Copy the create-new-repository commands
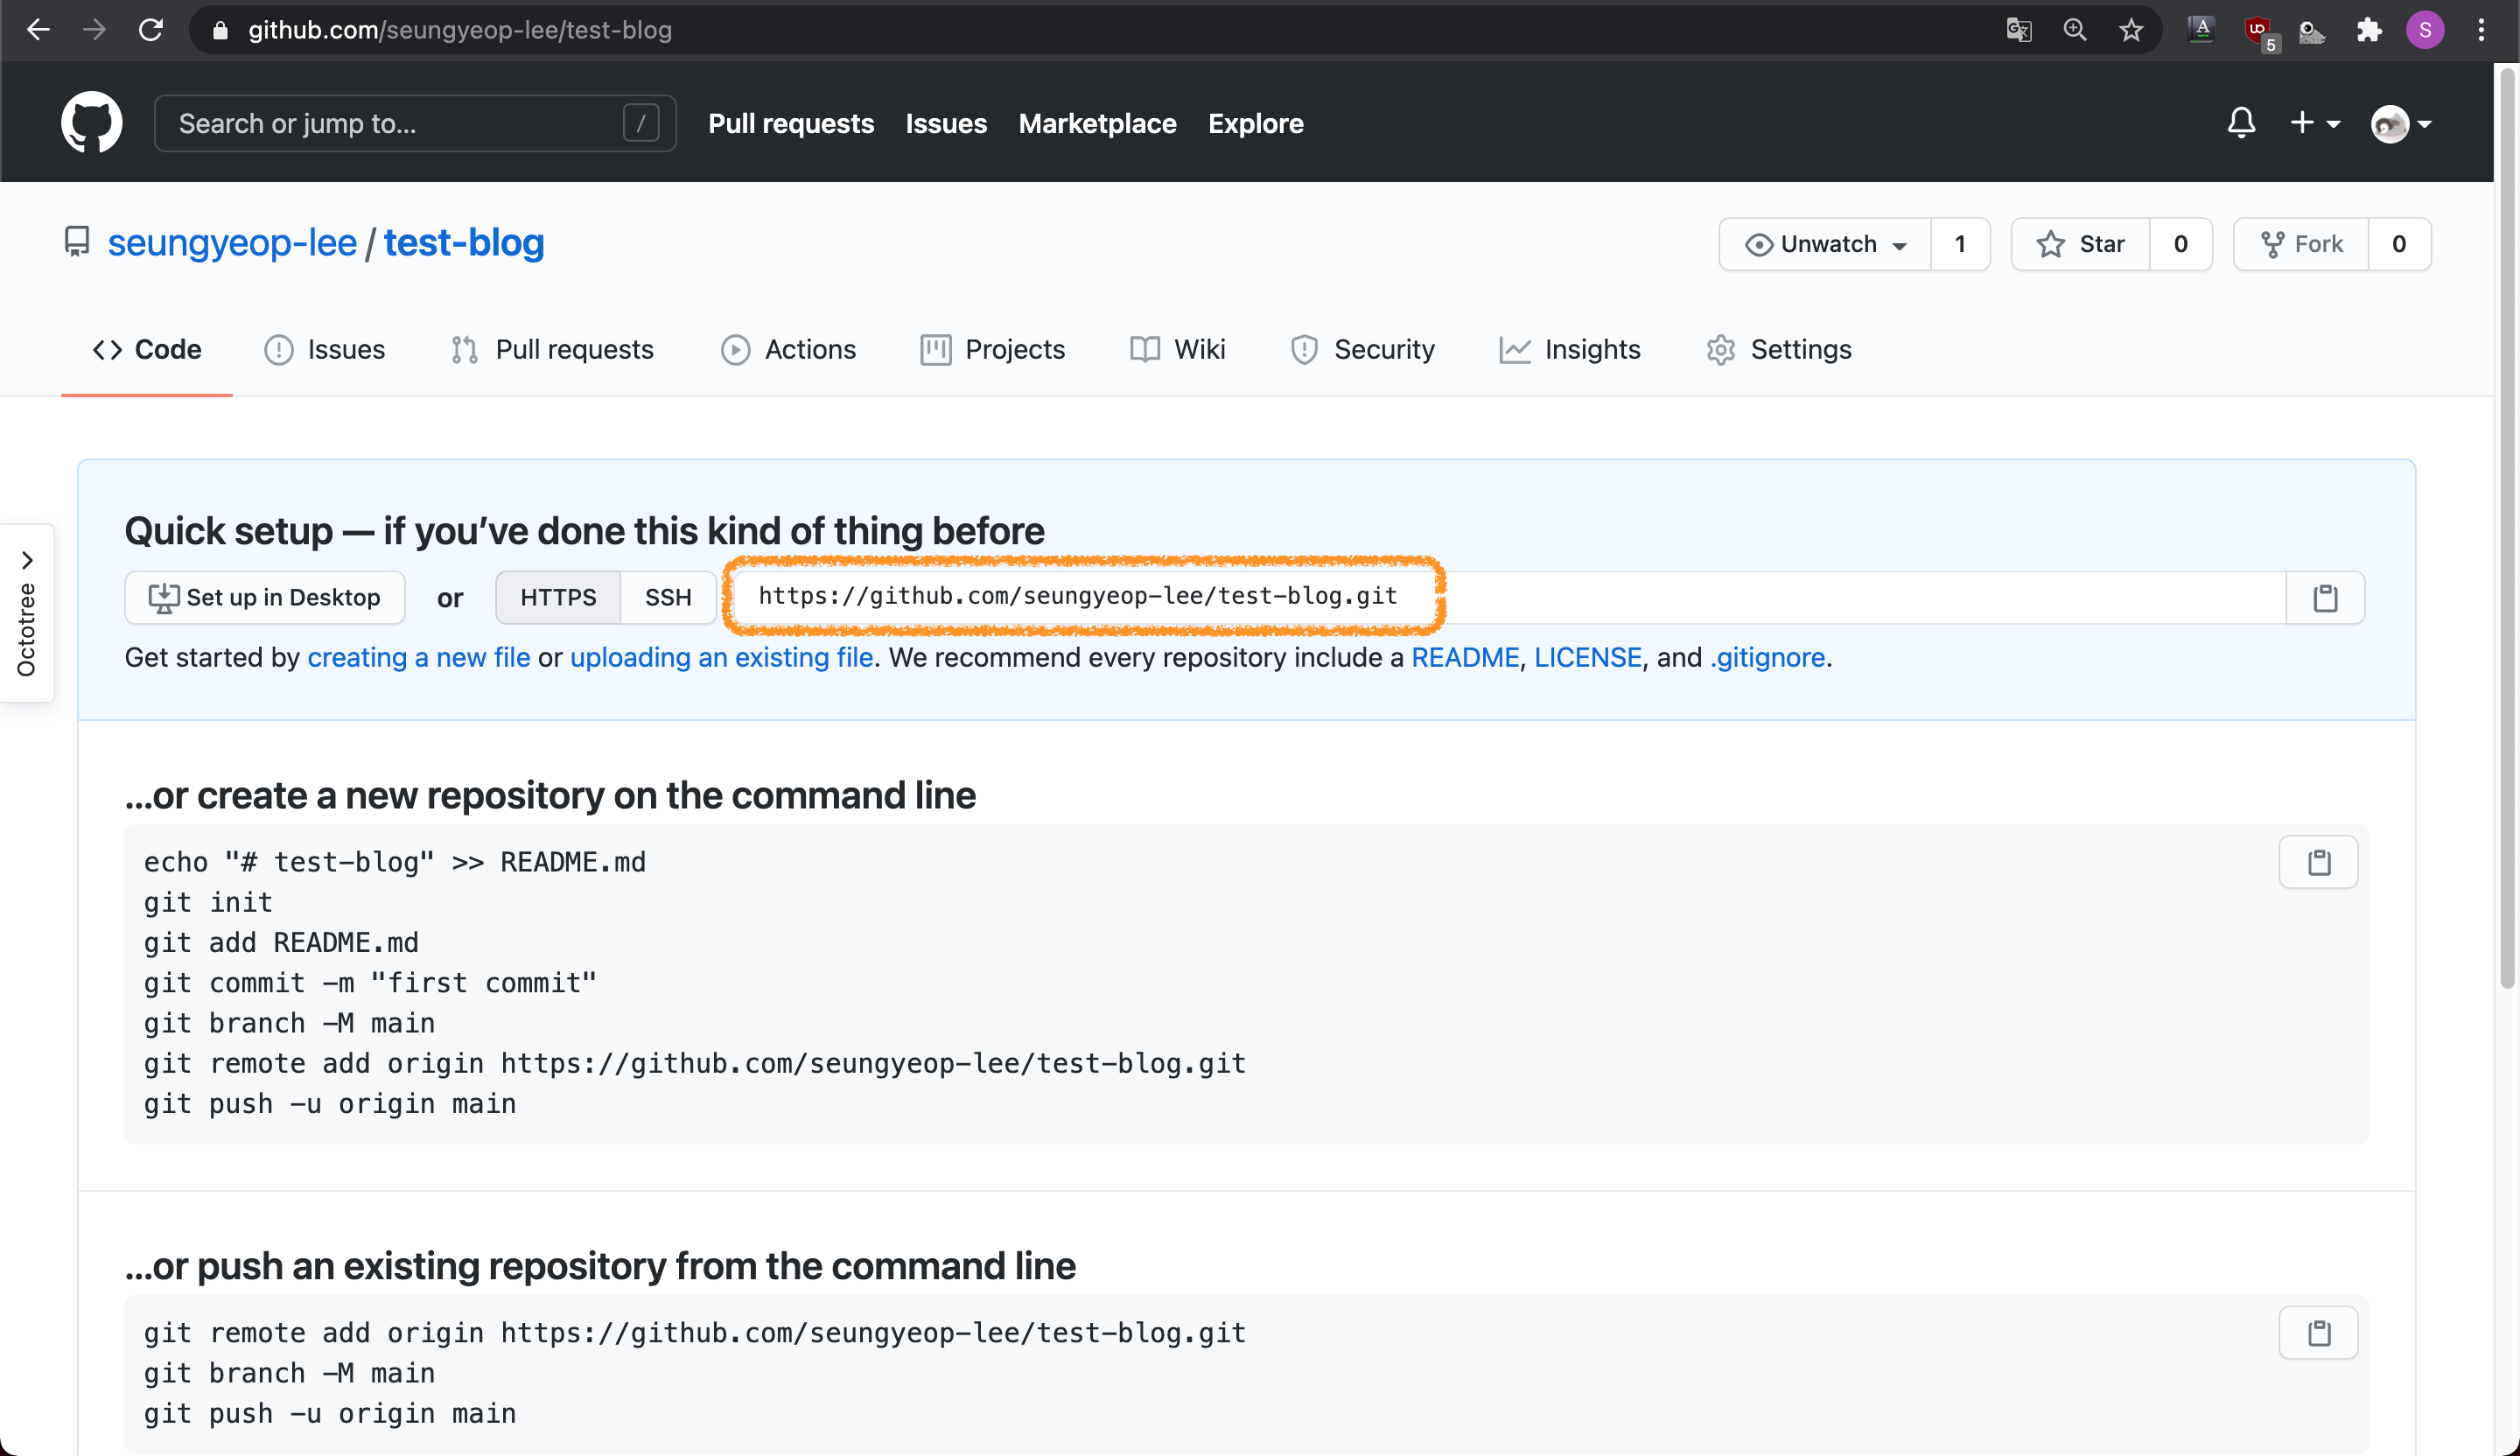This screenshot has height=1456, width=2520. click(2318, 862)
